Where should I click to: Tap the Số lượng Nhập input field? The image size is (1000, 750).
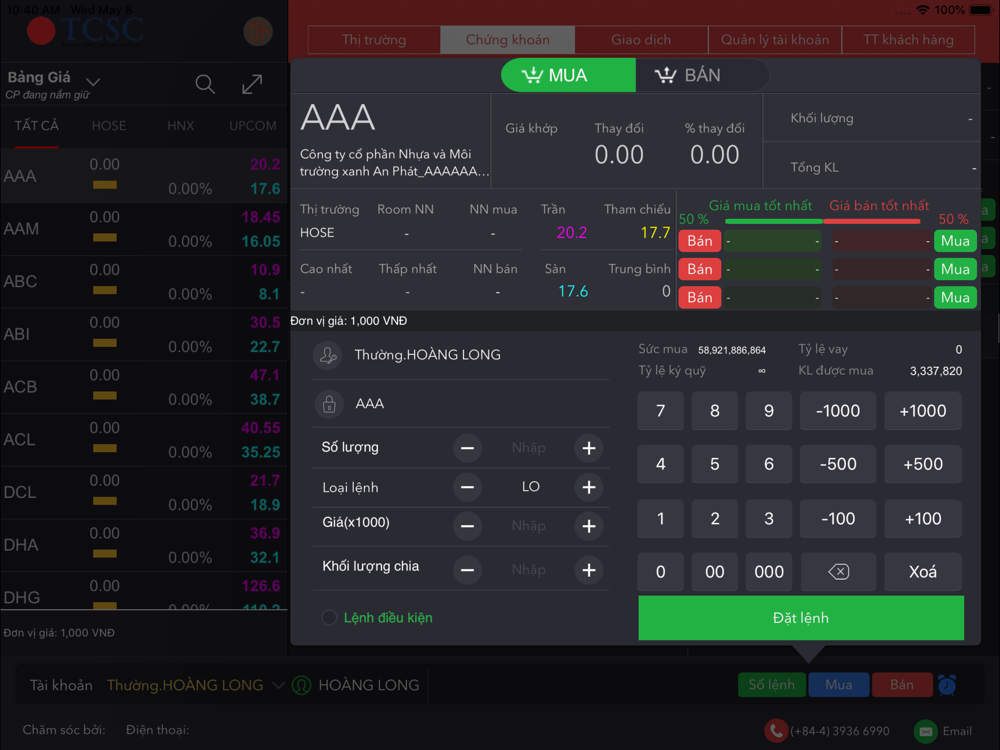tap(528, 448)
